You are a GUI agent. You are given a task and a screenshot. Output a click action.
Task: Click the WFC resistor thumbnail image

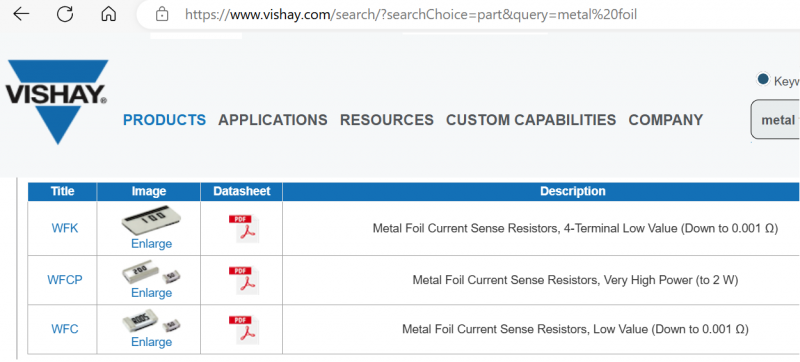[152, 323]
